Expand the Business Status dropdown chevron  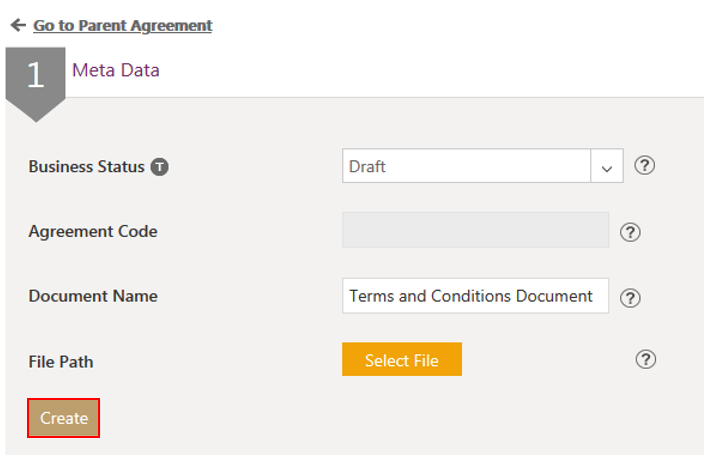[607, 168]
